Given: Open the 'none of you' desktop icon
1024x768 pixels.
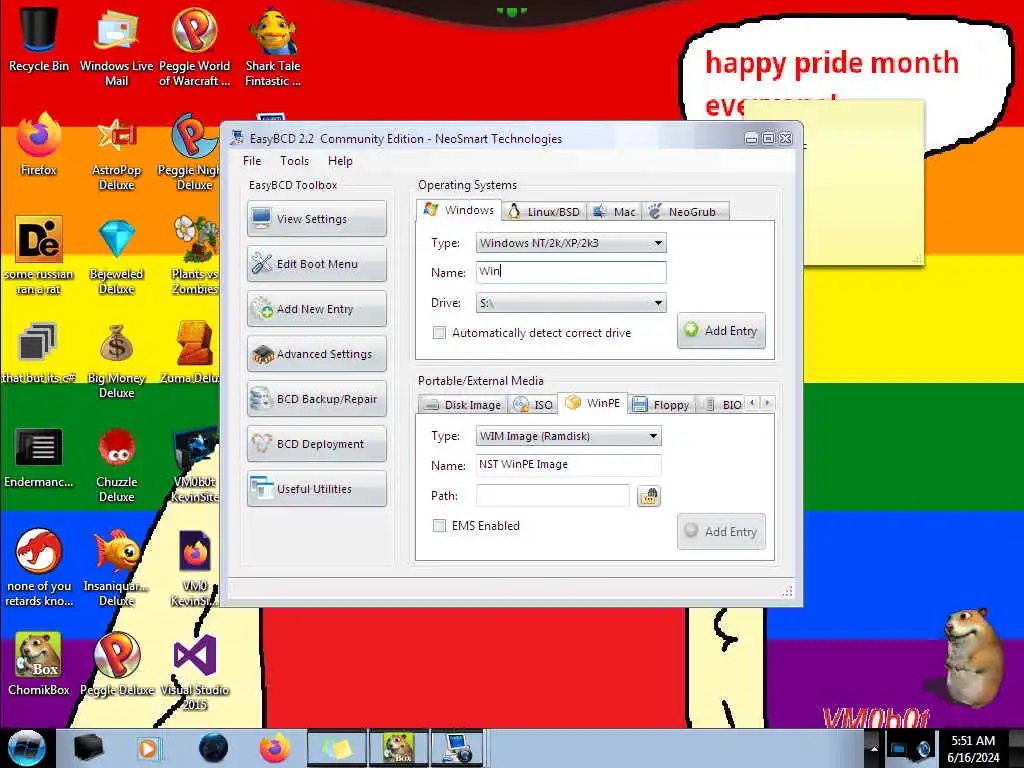Looking at the screenshot, I should pos(39,567).
